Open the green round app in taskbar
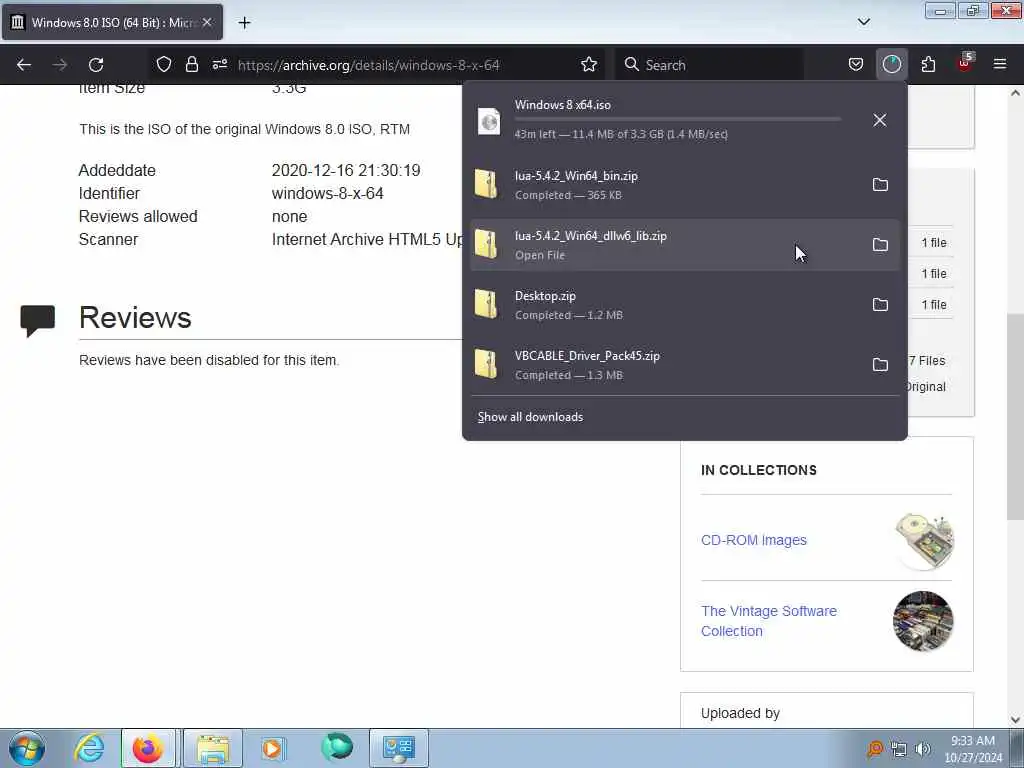The image size is (1024, 768). 337,747
